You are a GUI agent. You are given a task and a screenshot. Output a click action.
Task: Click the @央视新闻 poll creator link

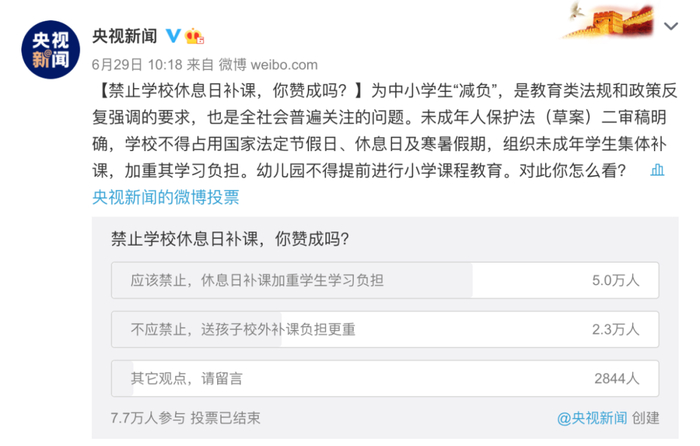point(592,417)
